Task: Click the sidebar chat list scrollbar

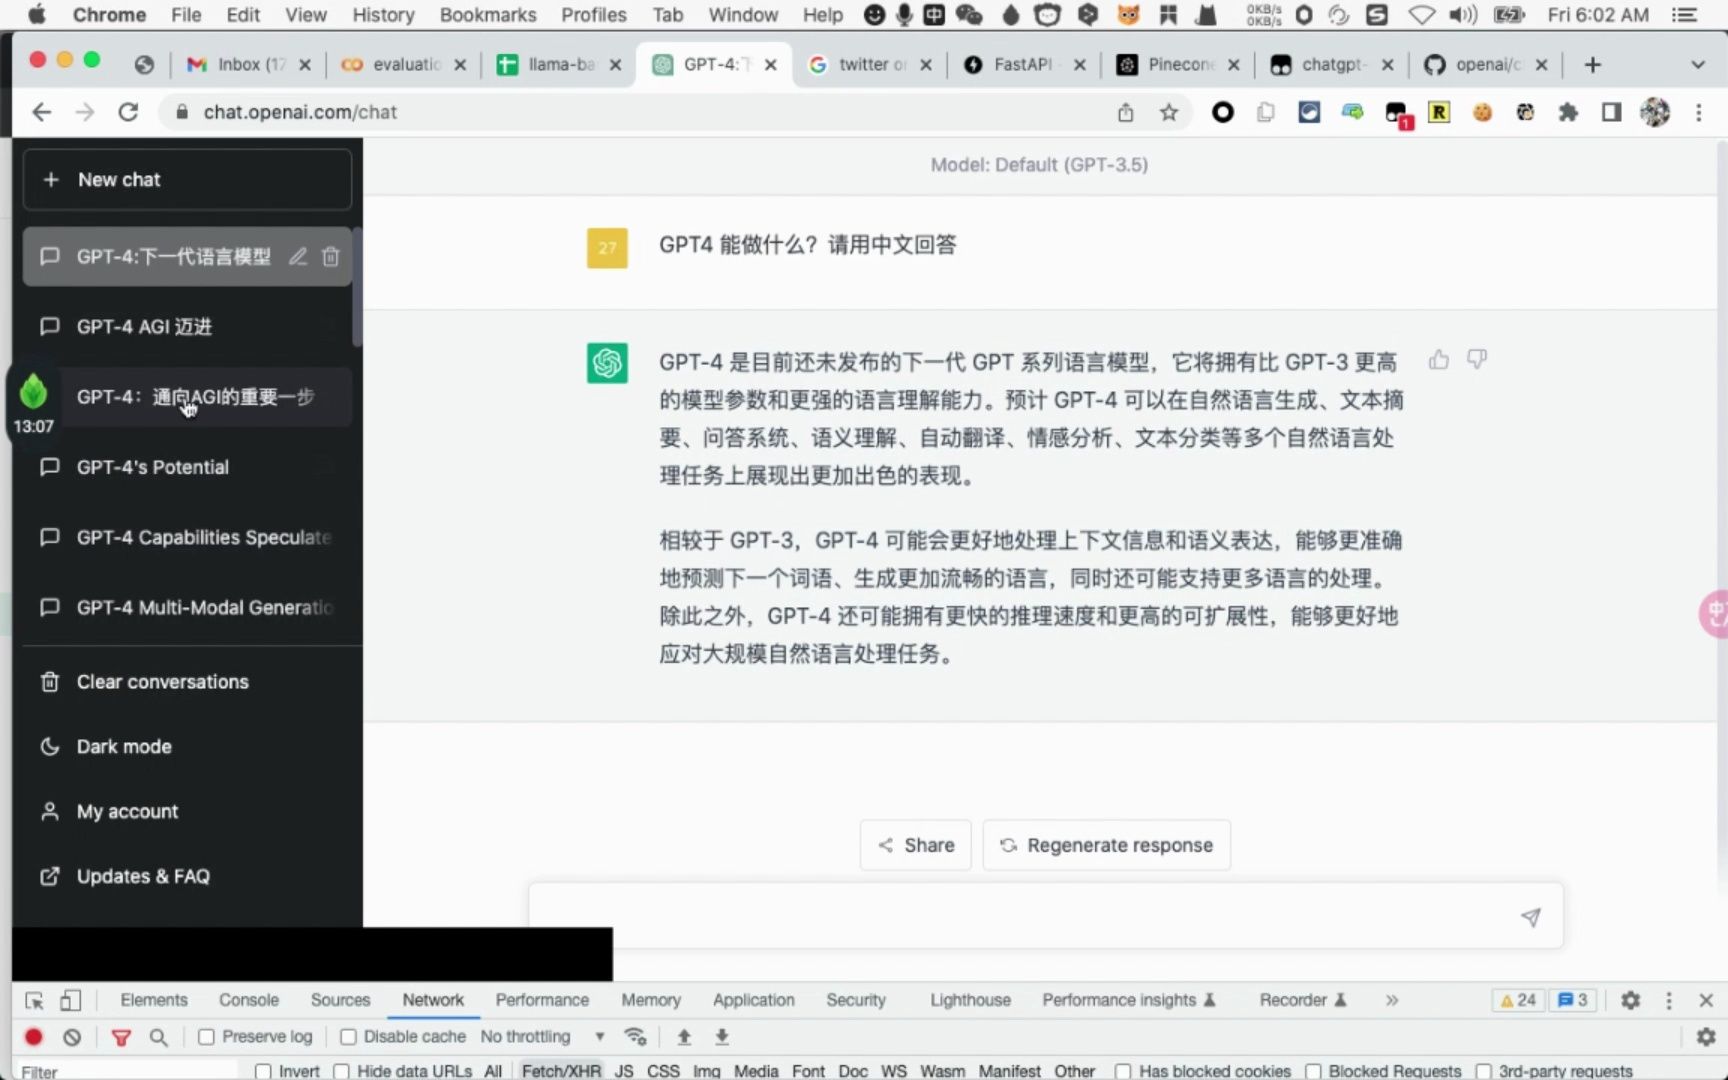Action: 357,290
